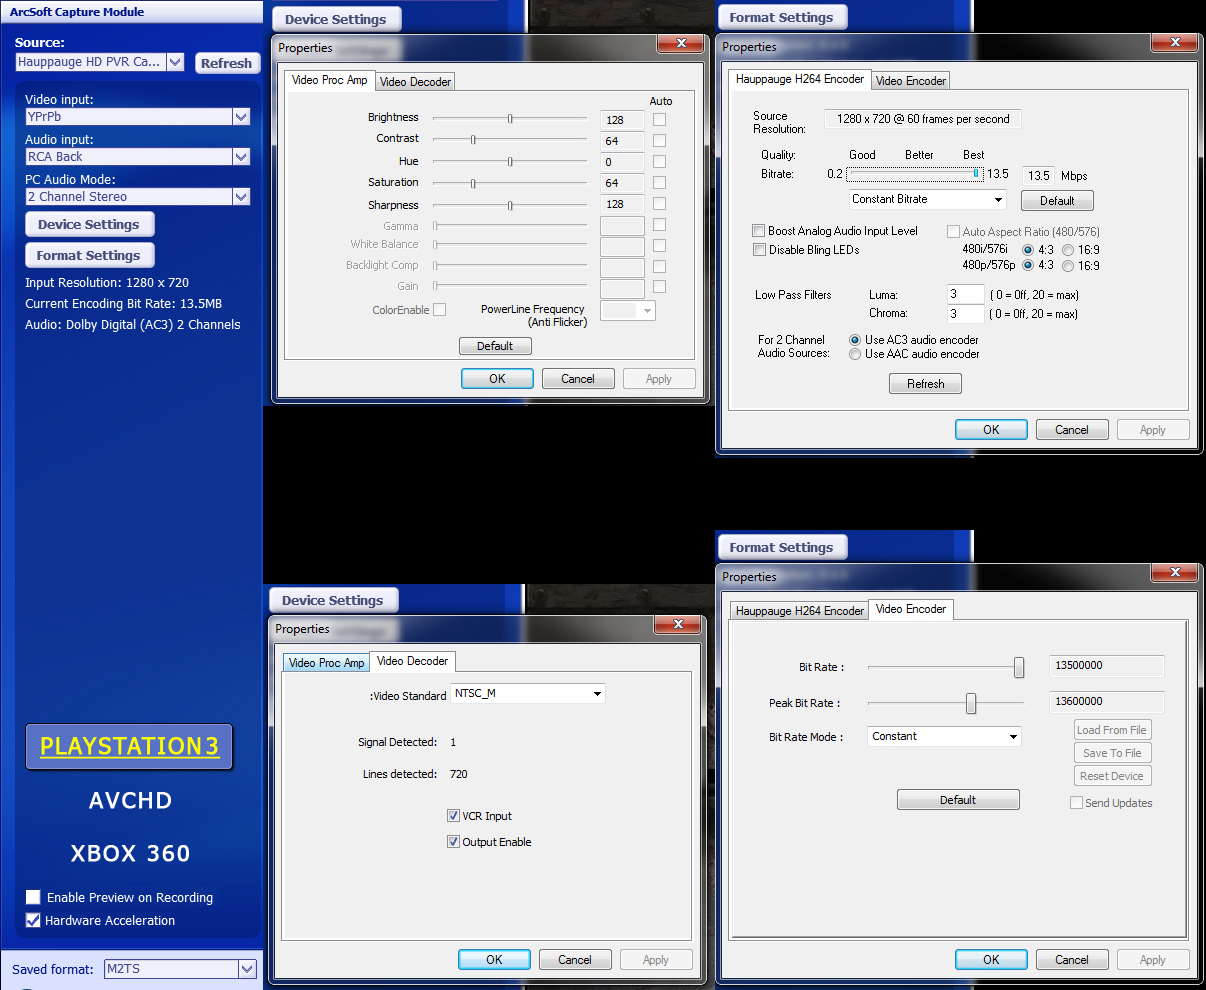Switch to Video Decoder tab in the Brightness dialog
Image resolution: width=1206 pixels, height=990 pixels.
tap(415, 82)
